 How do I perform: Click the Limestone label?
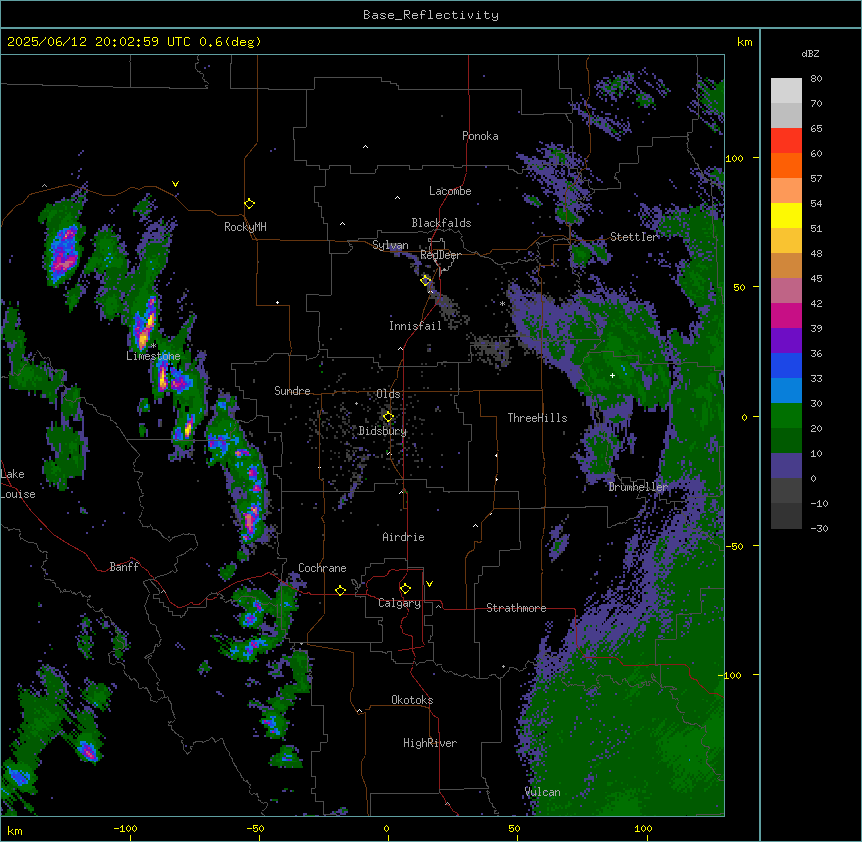point(153,356)
